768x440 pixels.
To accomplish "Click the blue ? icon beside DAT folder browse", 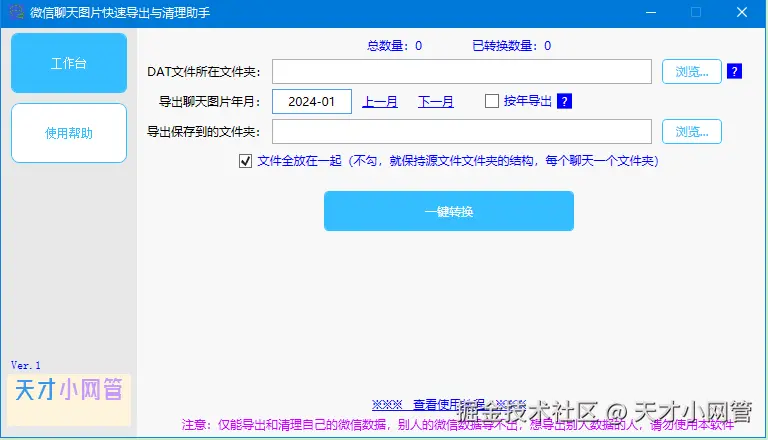I will pyautogui.click(x=734, y=72).
